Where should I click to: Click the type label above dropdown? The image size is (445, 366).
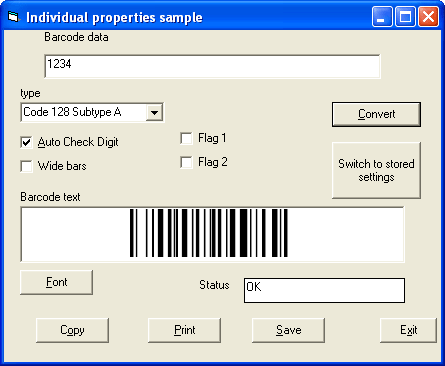[x=30, y=93]
